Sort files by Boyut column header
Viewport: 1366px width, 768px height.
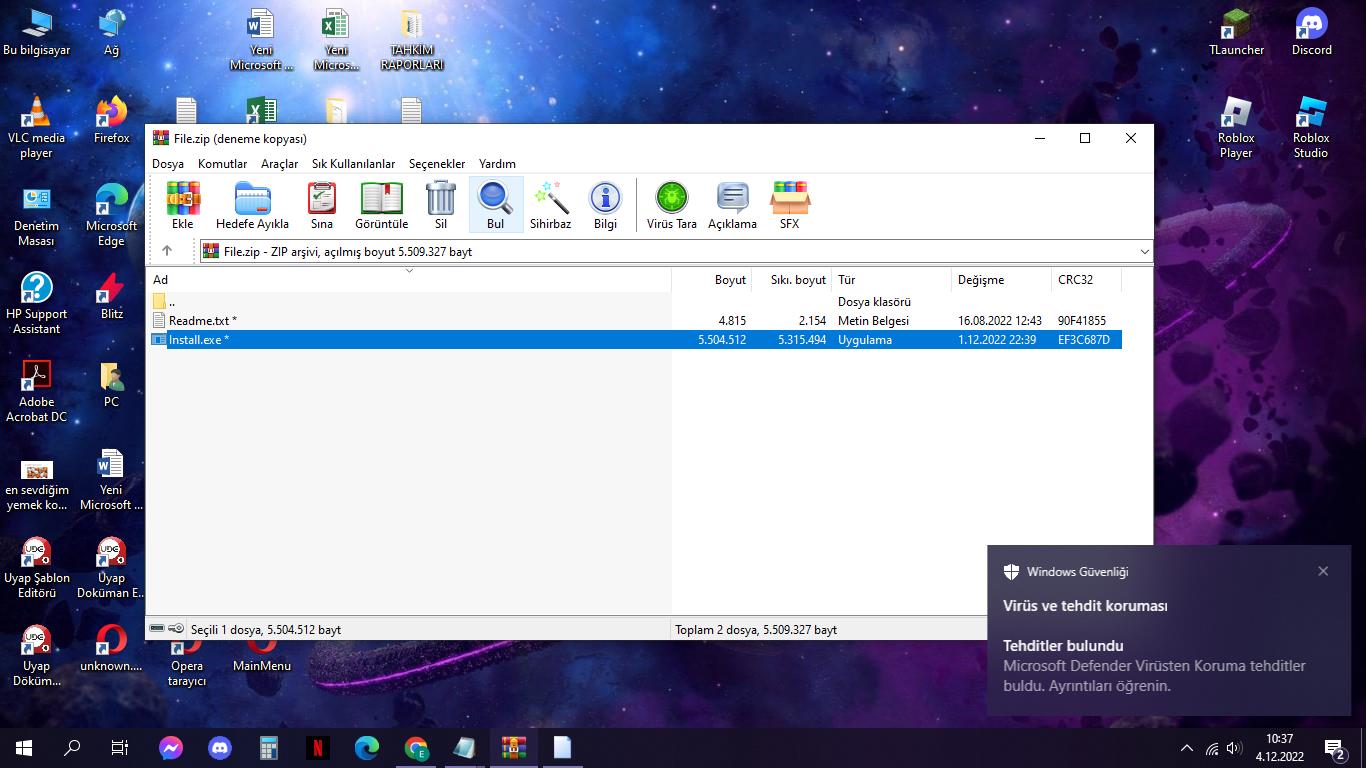coord(730,280)
